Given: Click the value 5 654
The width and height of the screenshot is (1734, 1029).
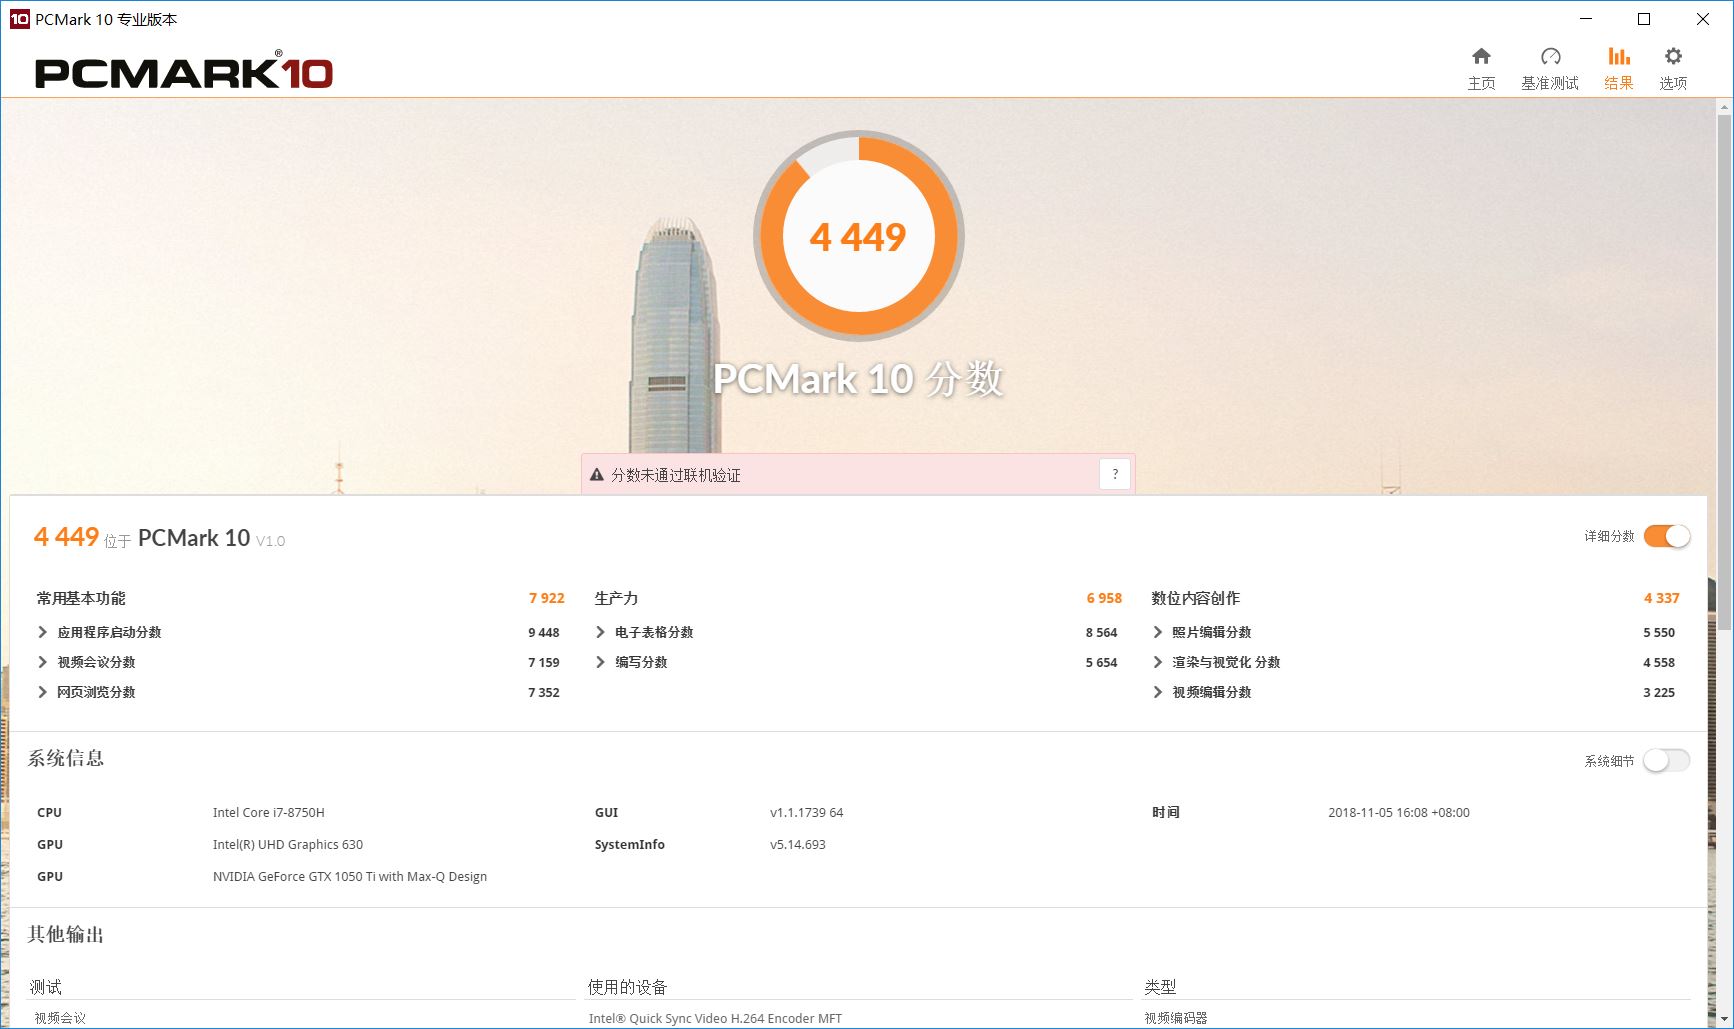Looking at the screenshot, I should point(1101,662).
